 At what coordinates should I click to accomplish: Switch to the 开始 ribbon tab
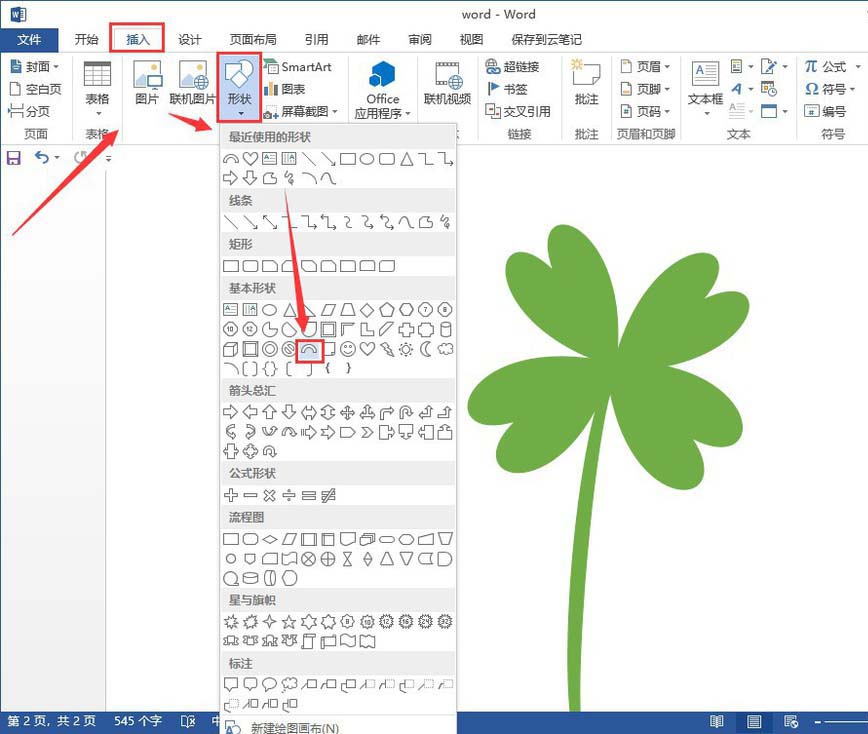86,39
